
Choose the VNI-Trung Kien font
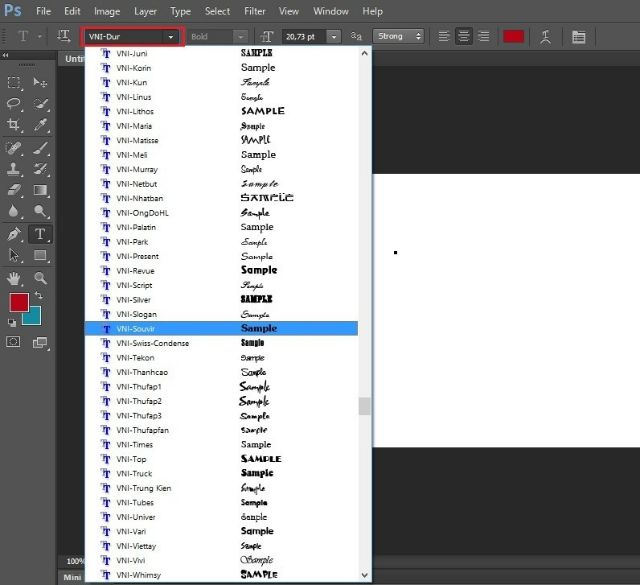point(221,488)
